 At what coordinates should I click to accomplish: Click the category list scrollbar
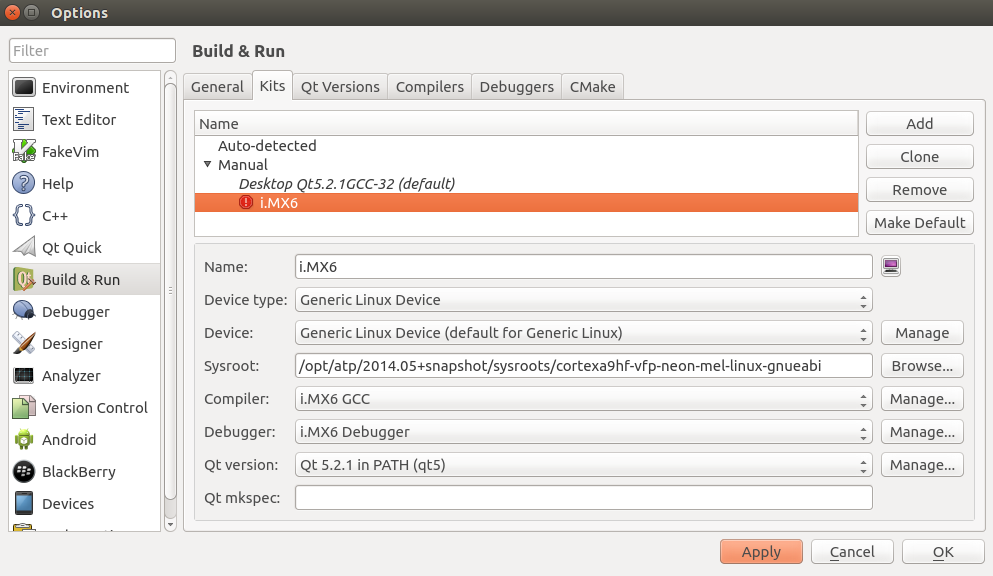click(x=170, y=291)
